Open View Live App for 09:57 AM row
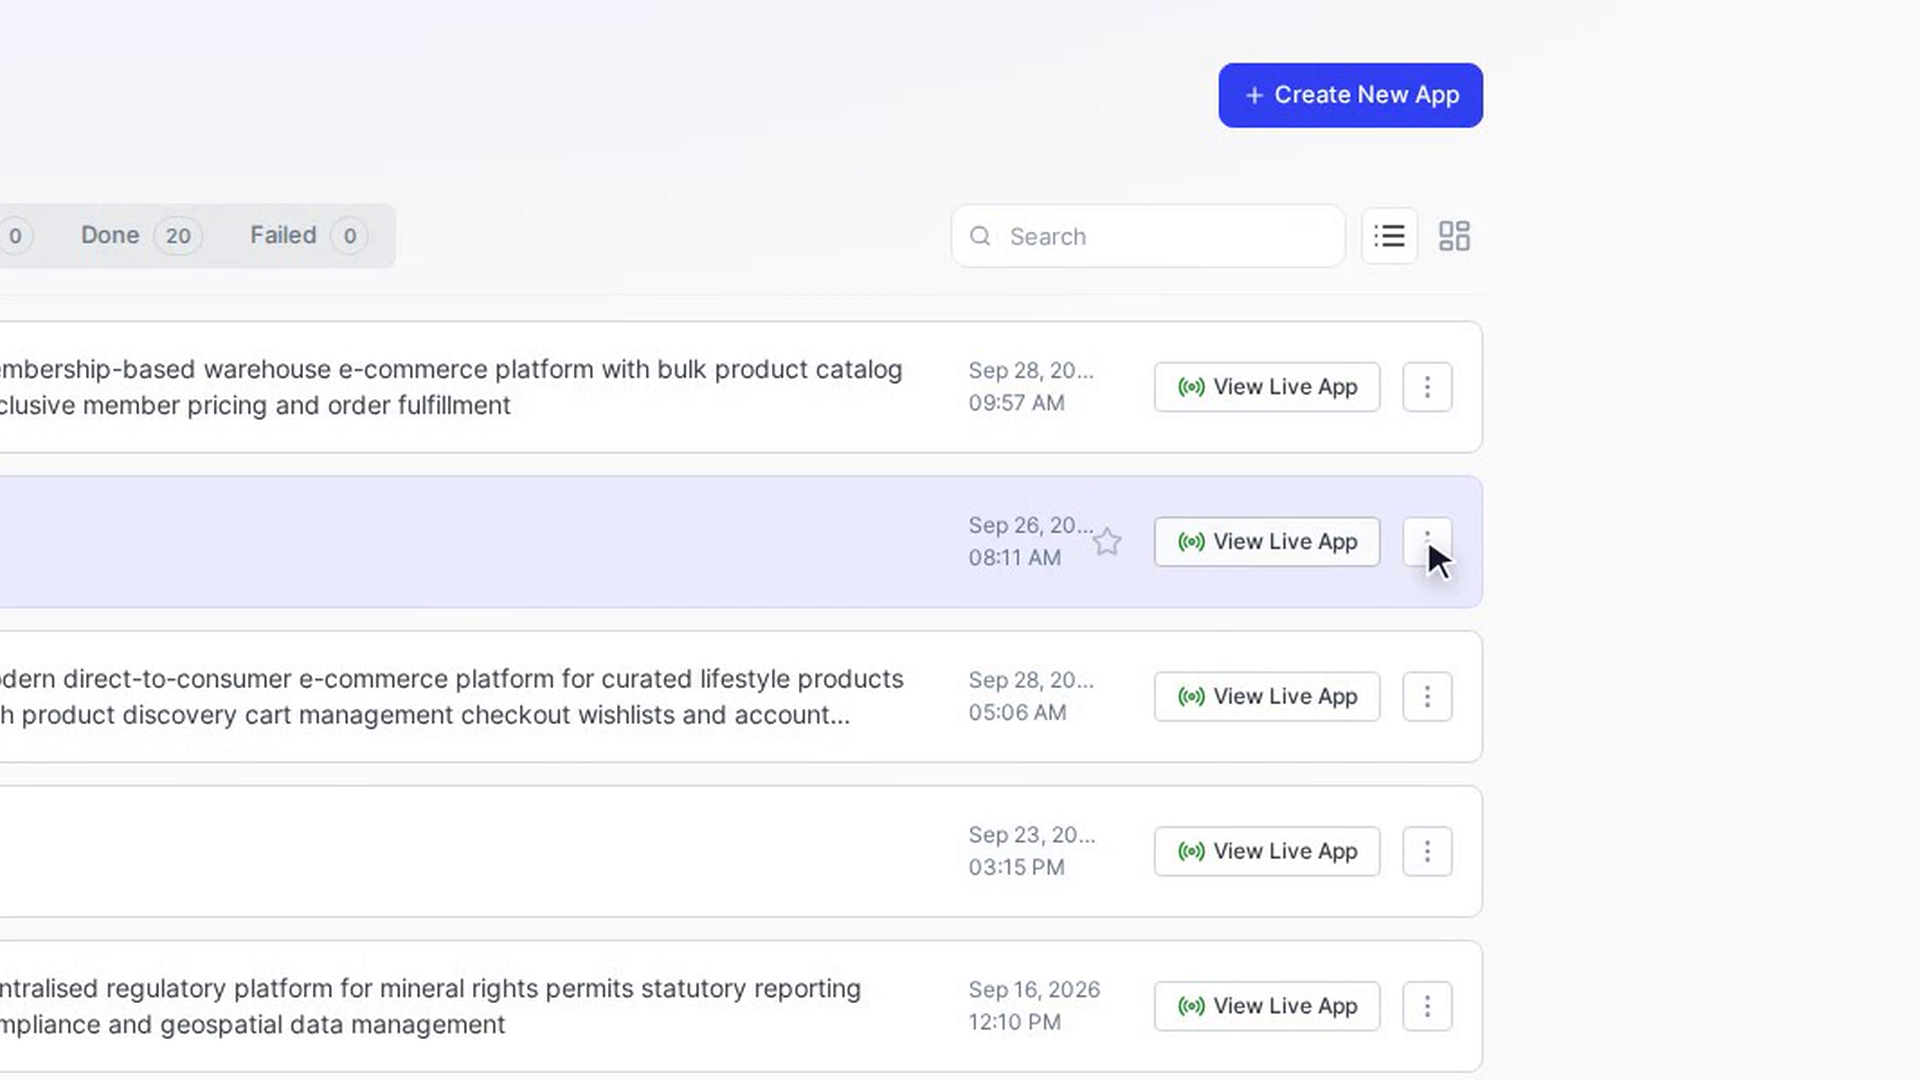Image resolution: width=1920 pixels, height=1080 pixels. [1267, 387]
